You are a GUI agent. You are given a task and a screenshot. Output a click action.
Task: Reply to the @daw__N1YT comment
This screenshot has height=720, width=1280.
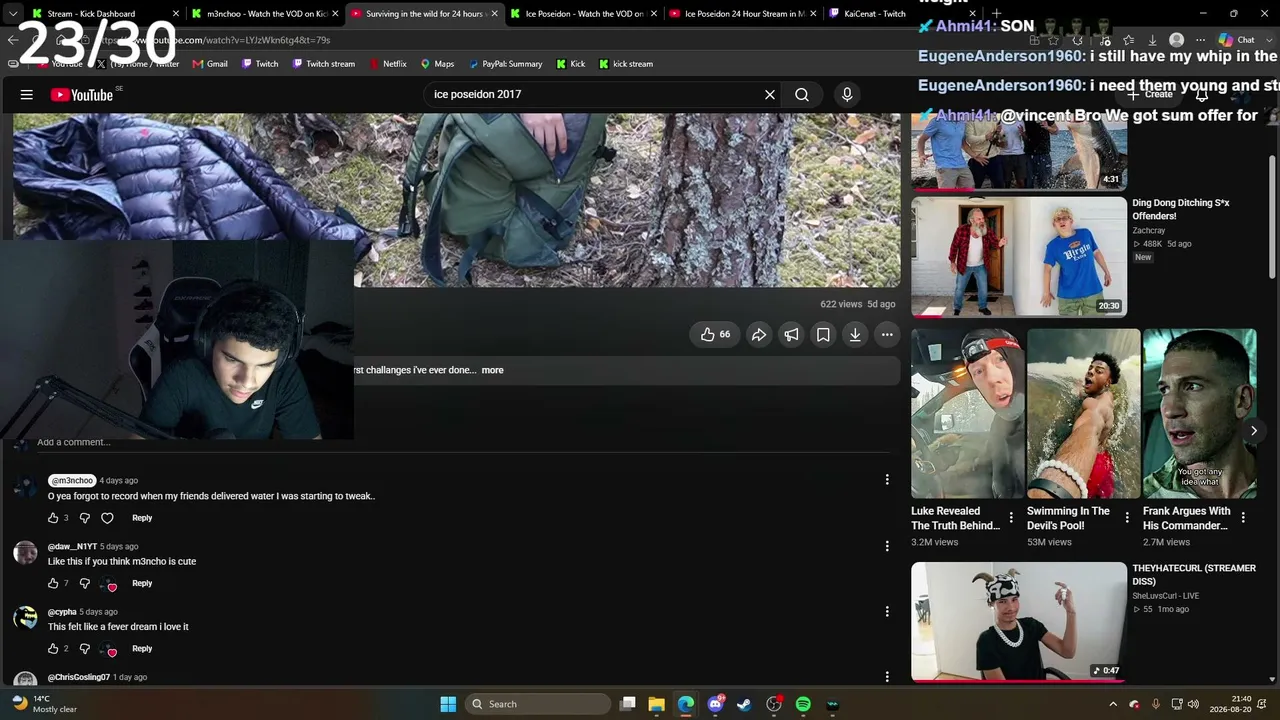(142, 583)
